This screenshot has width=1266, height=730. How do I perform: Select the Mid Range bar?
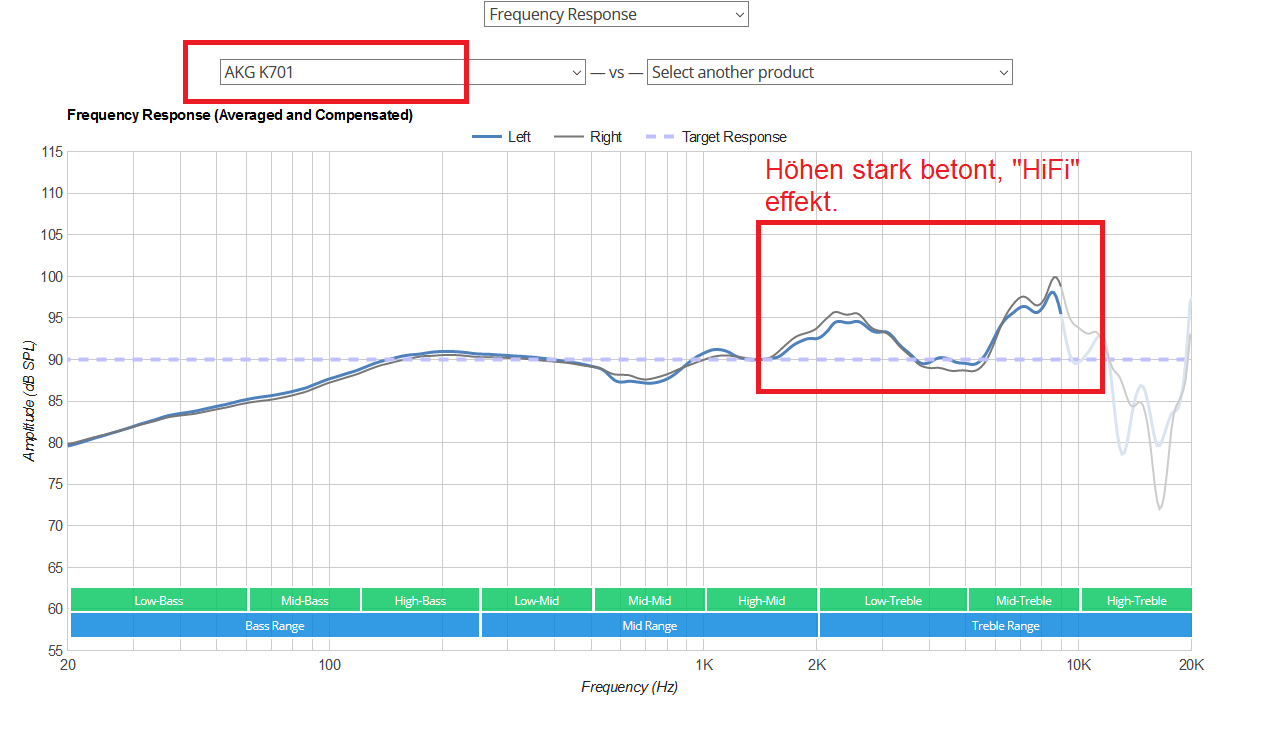[650, 625]
